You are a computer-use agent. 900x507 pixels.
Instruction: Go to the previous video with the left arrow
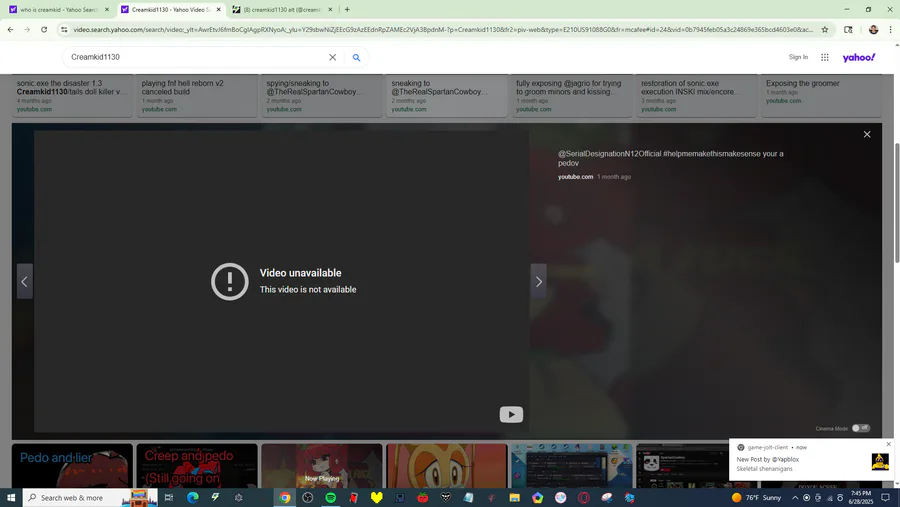(25, 281)
